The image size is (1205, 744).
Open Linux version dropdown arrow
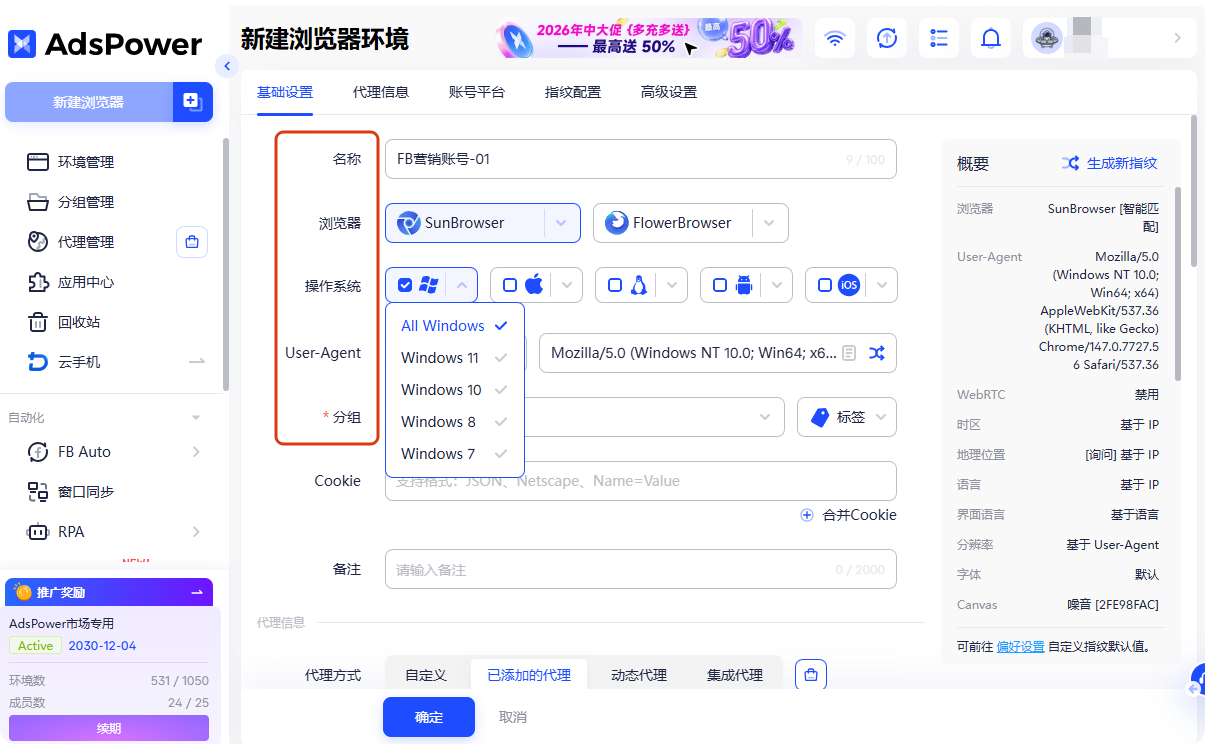click(672, 285)
